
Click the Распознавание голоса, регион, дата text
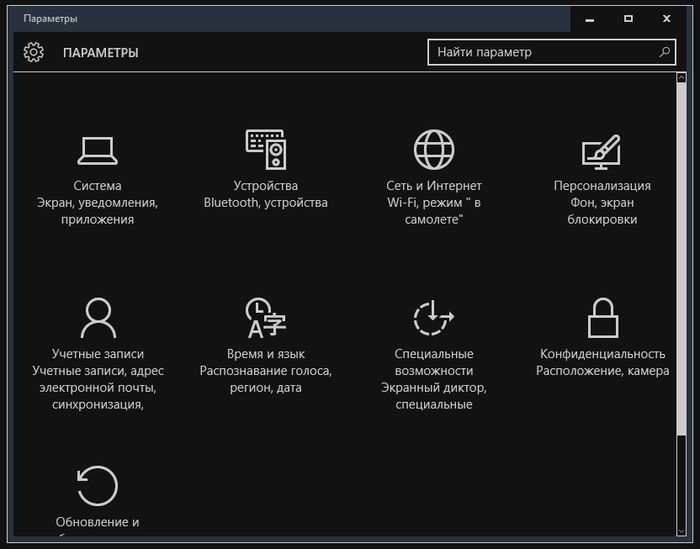266,379
